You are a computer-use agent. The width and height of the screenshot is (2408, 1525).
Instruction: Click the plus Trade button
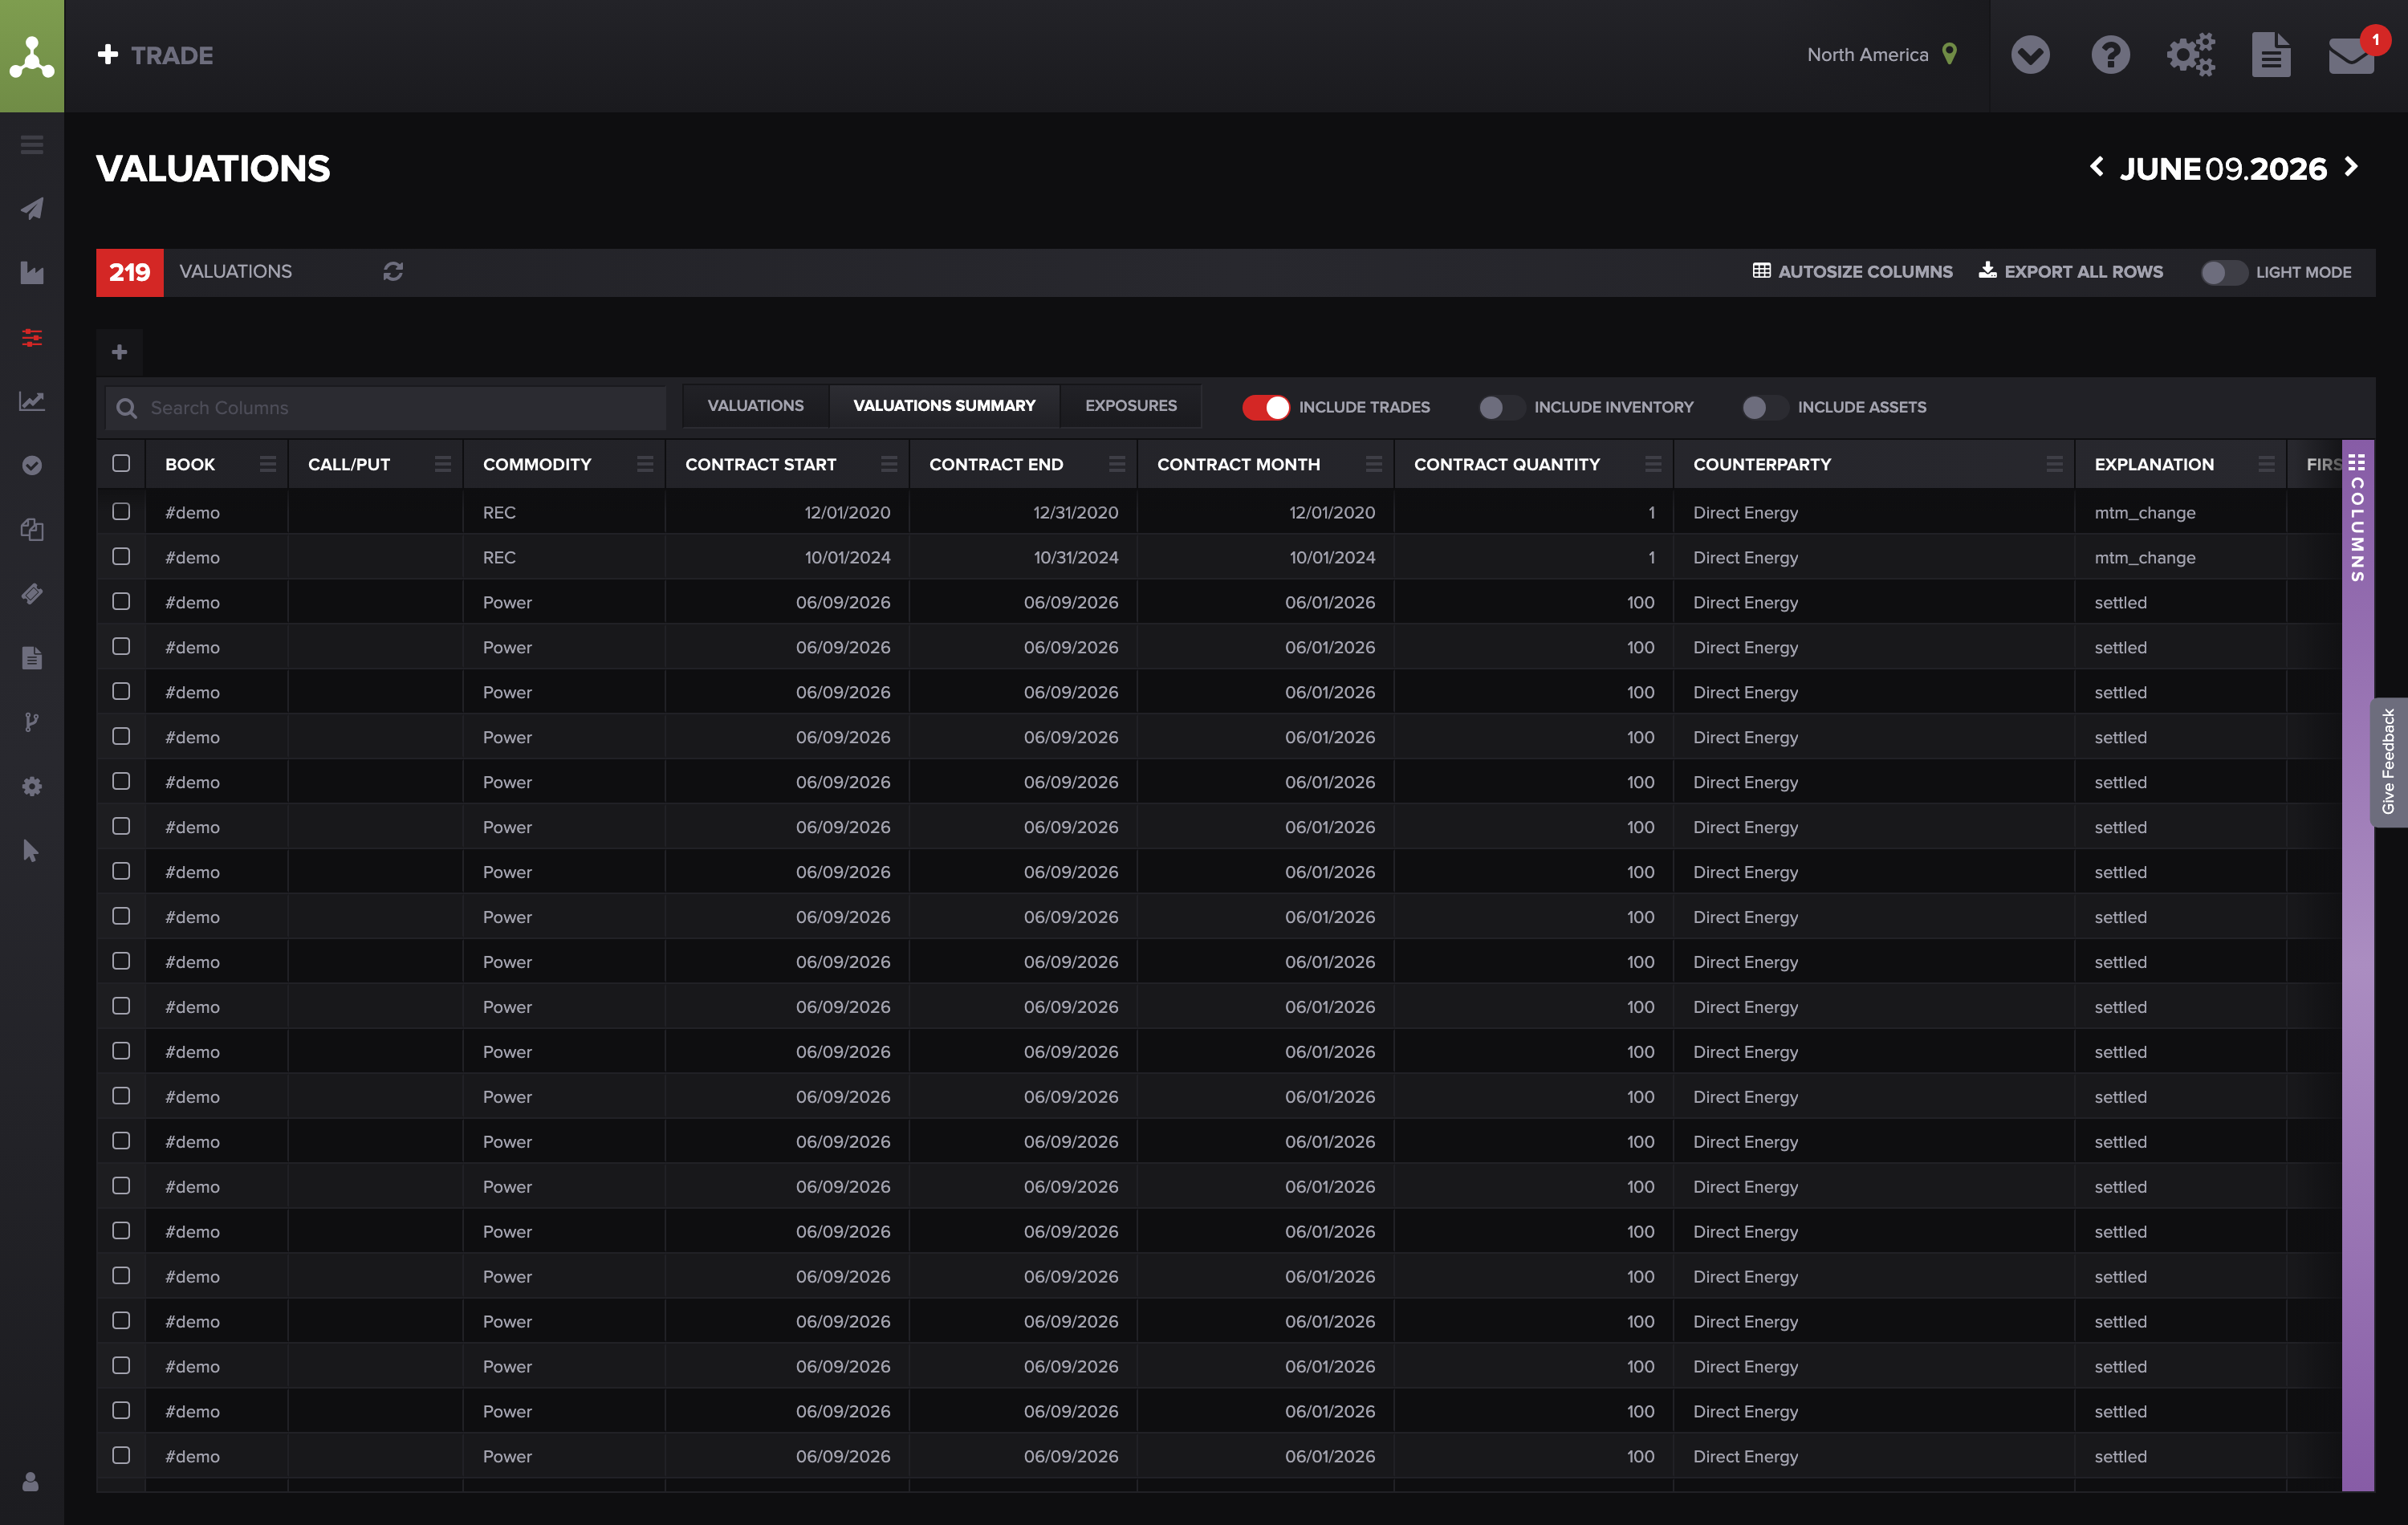155,55
